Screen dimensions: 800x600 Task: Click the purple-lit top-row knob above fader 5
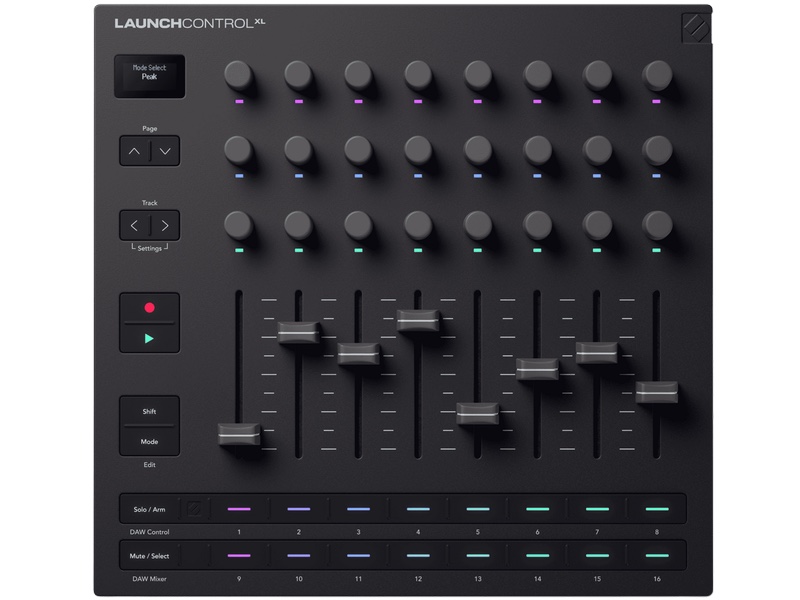(x=478, y=76)
